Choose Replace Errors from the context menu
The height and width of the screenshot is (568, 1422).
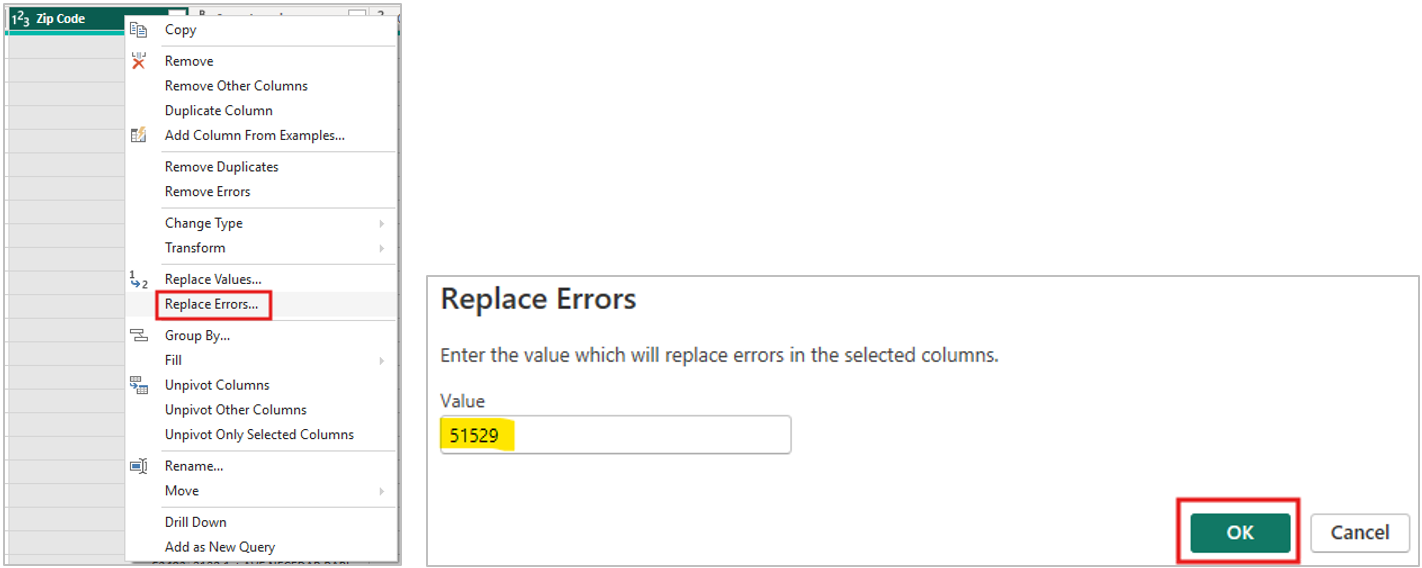212,304
